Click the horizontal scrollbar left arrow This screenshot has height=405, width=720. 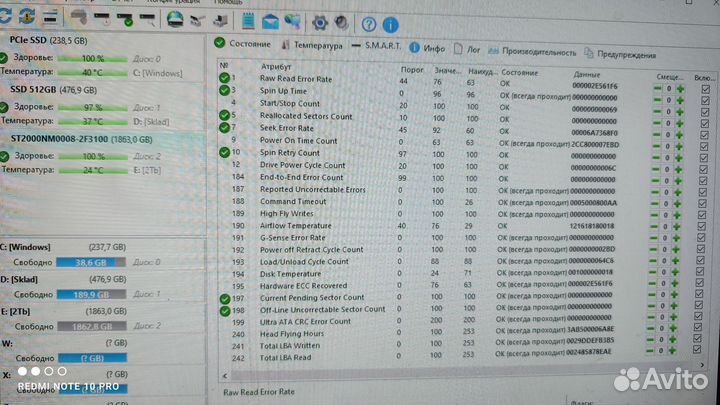(225, 376)
